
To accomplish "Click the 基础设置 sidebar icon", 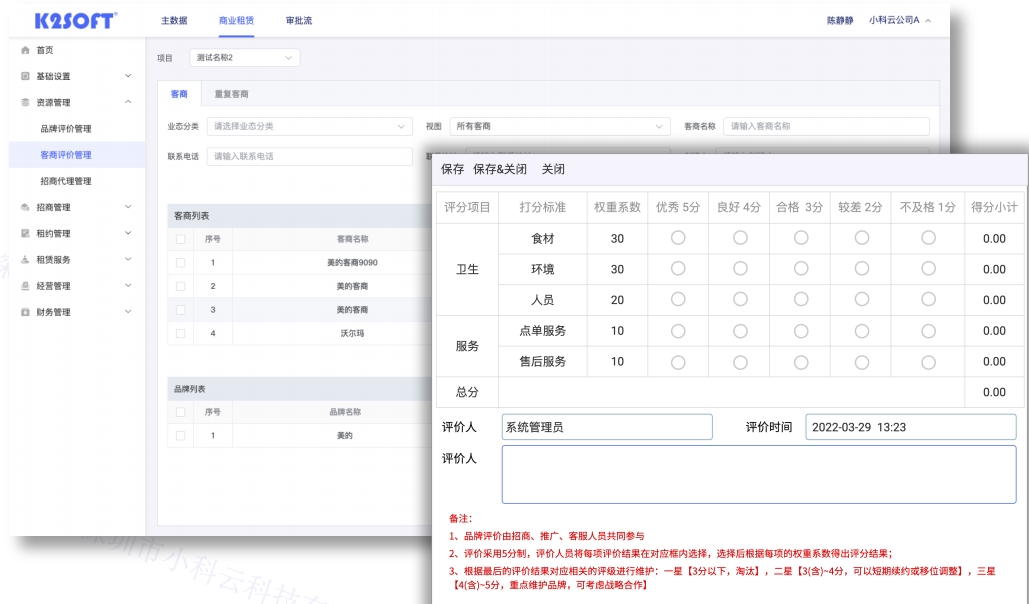I will (x=25, y=76).
